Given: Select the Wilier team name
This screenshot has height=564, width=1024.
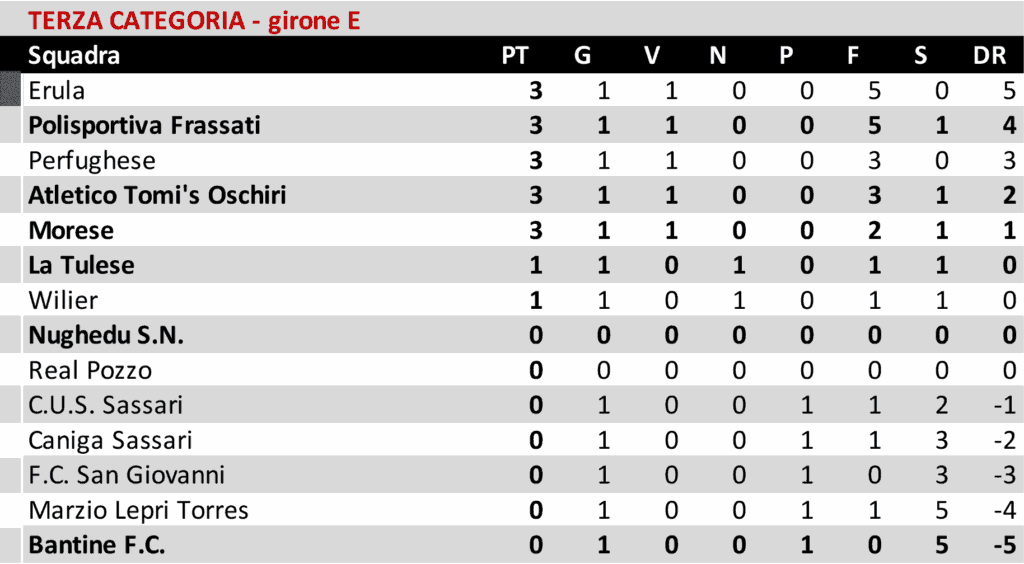Looking at the screenshot, I should click(x=63, y=300).
